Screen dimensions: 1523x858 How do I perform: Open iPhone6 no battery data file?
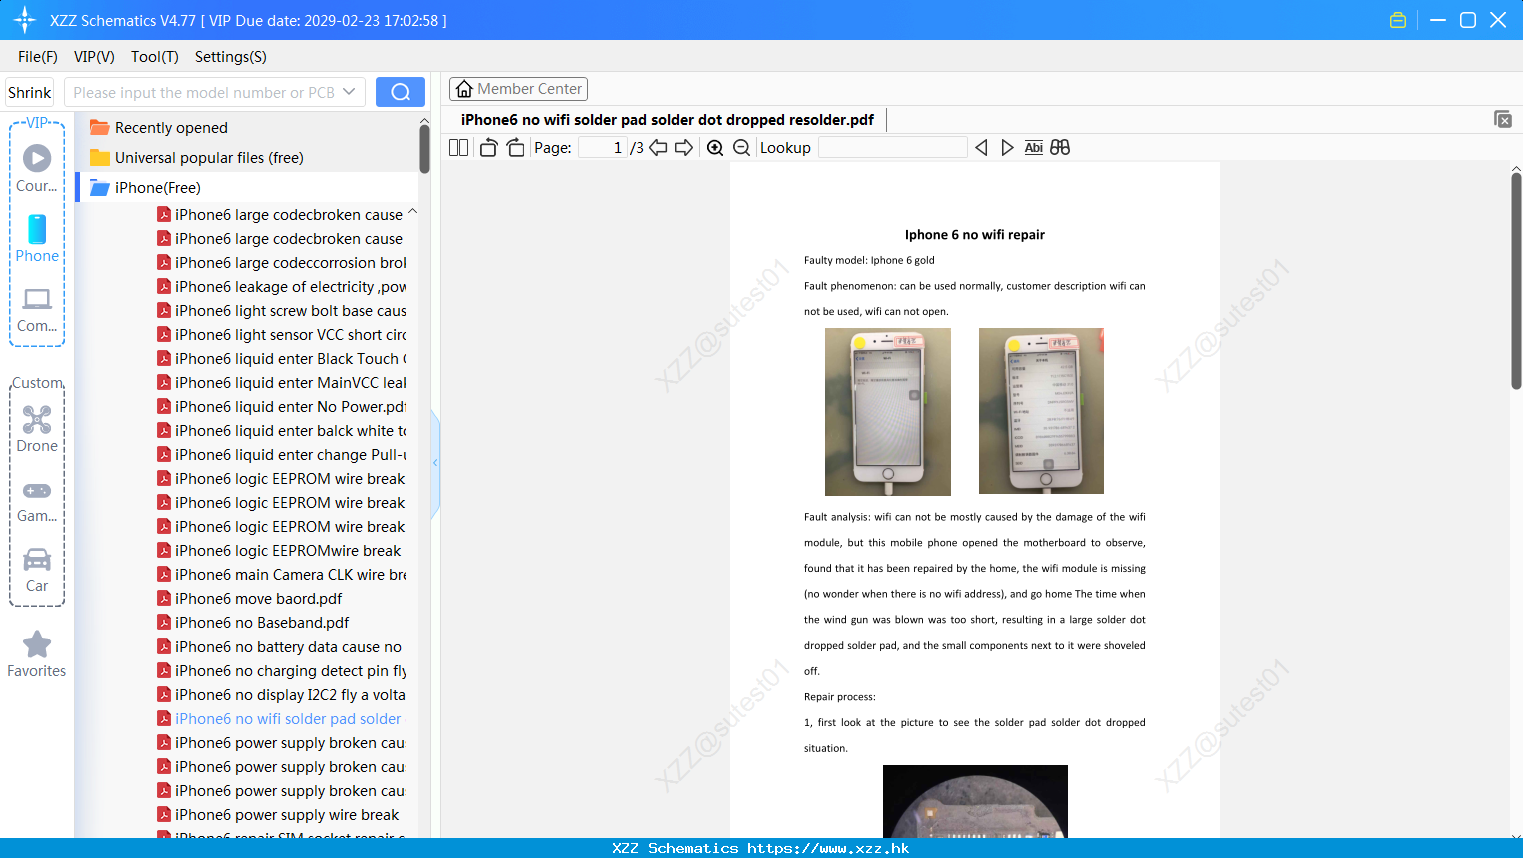(280, 647)
